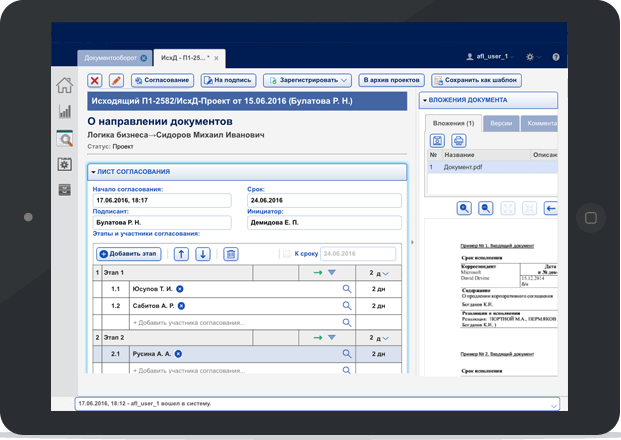
Task: Open Этап 1 blue triangle dropdown
Action: pos(332,272)
